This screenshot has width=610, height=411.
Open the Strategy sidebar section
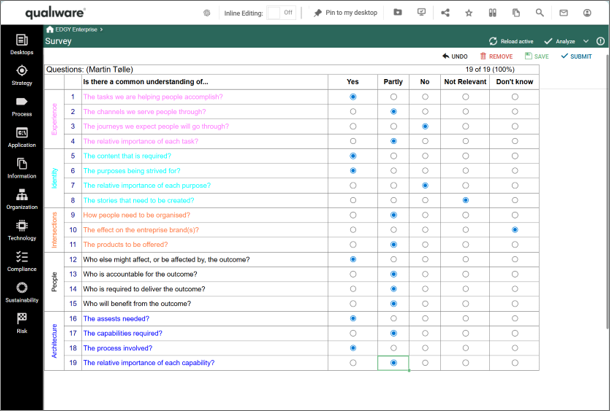click(22, 76)
